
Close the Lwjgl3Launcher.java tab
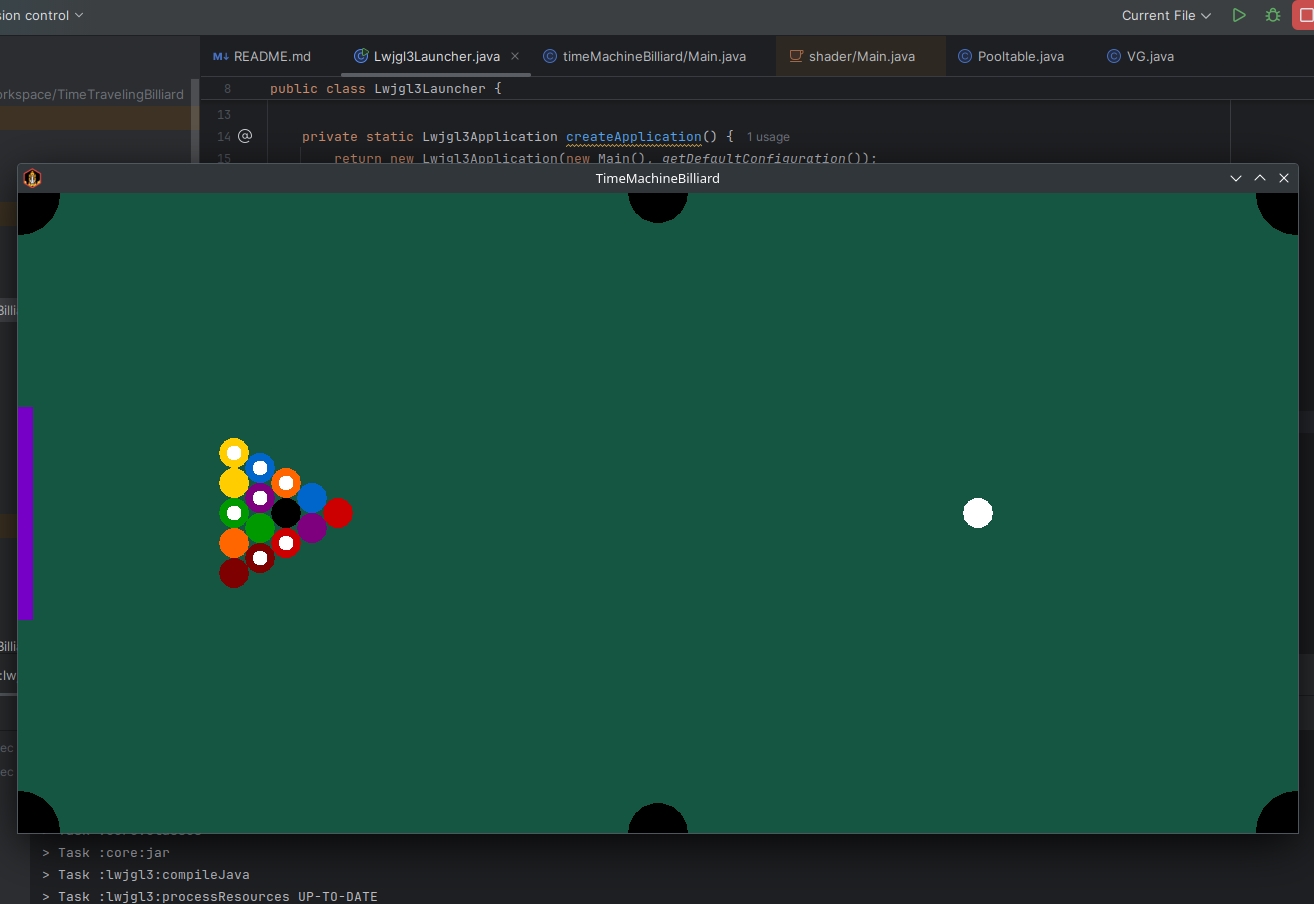point(514,56)
